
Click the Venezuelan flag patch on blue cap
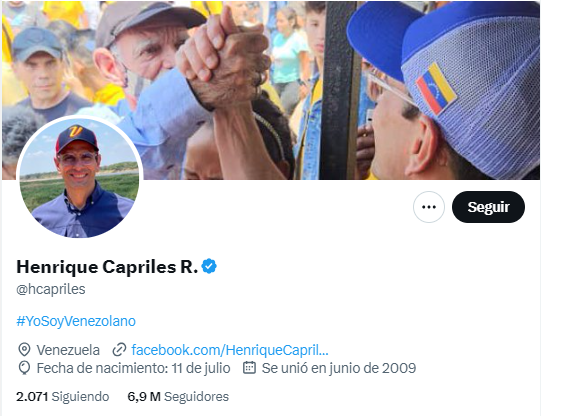(436, 89)
